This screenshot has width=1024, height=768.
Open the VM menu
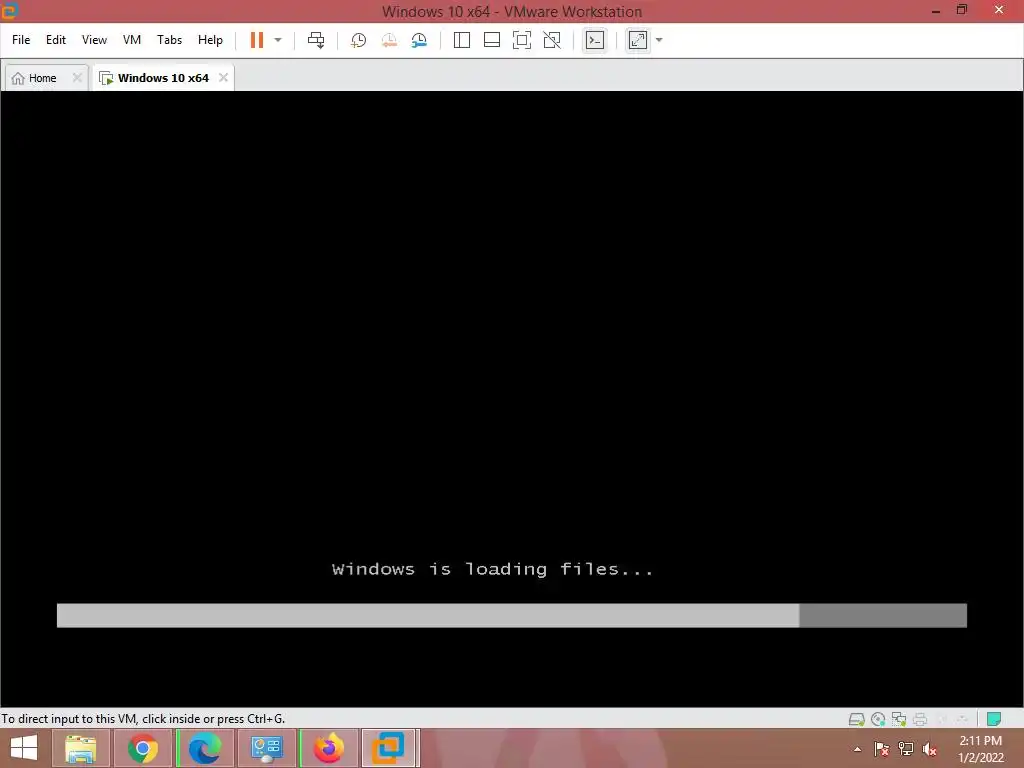(132, 40)
